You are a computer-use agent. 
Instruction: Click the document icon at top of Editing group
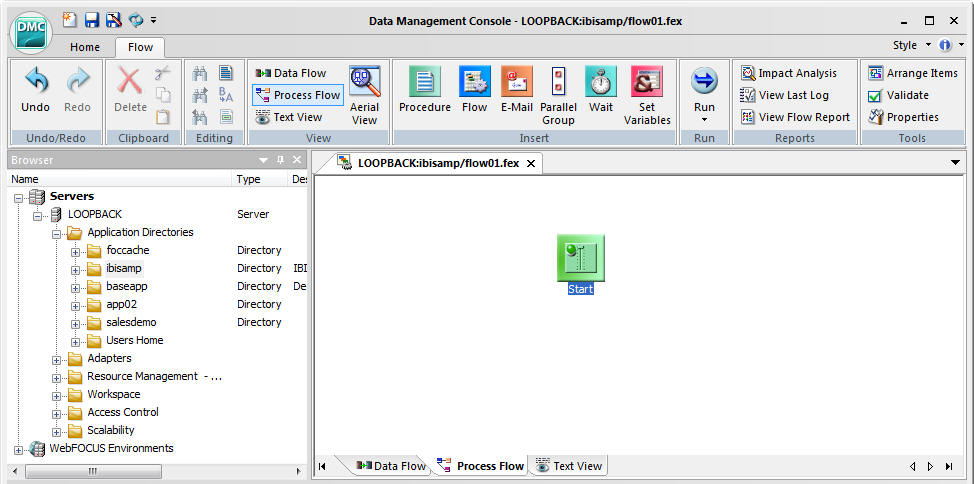(x=225, y=73)
